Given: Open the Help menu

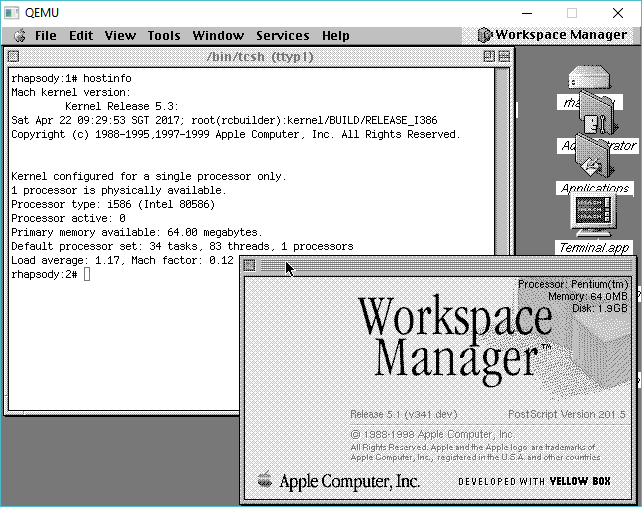Looking at the screenshot, I should tap(336, 35).
